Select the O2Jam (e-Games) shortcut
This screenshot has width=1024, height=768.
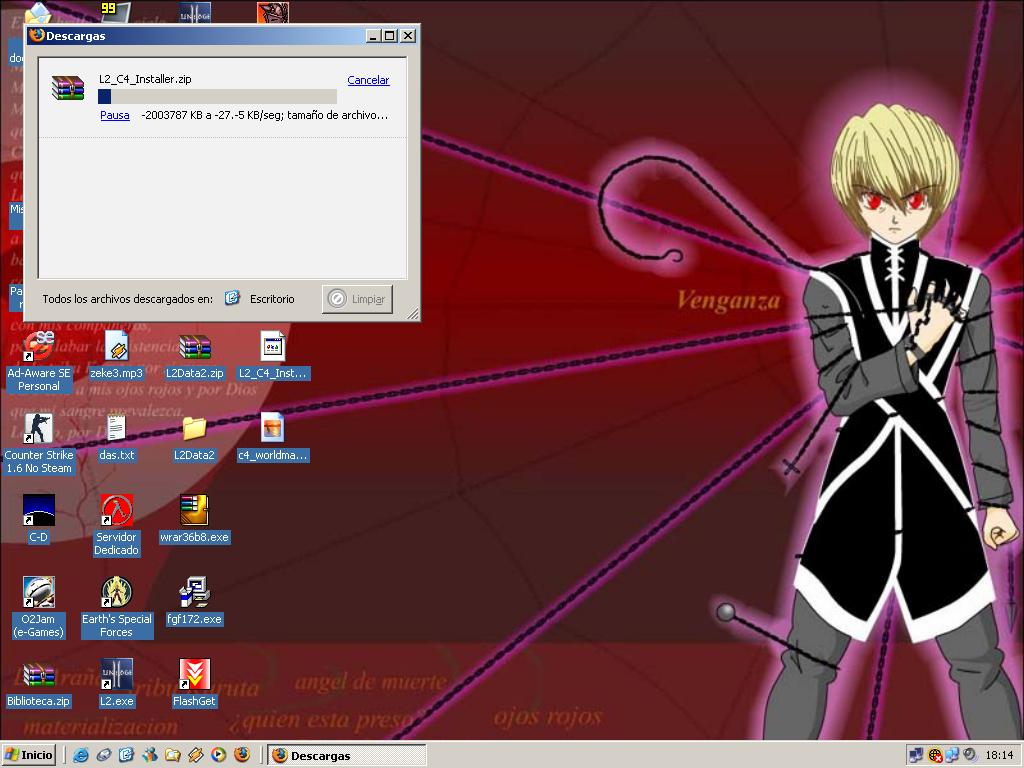point(39,607)
